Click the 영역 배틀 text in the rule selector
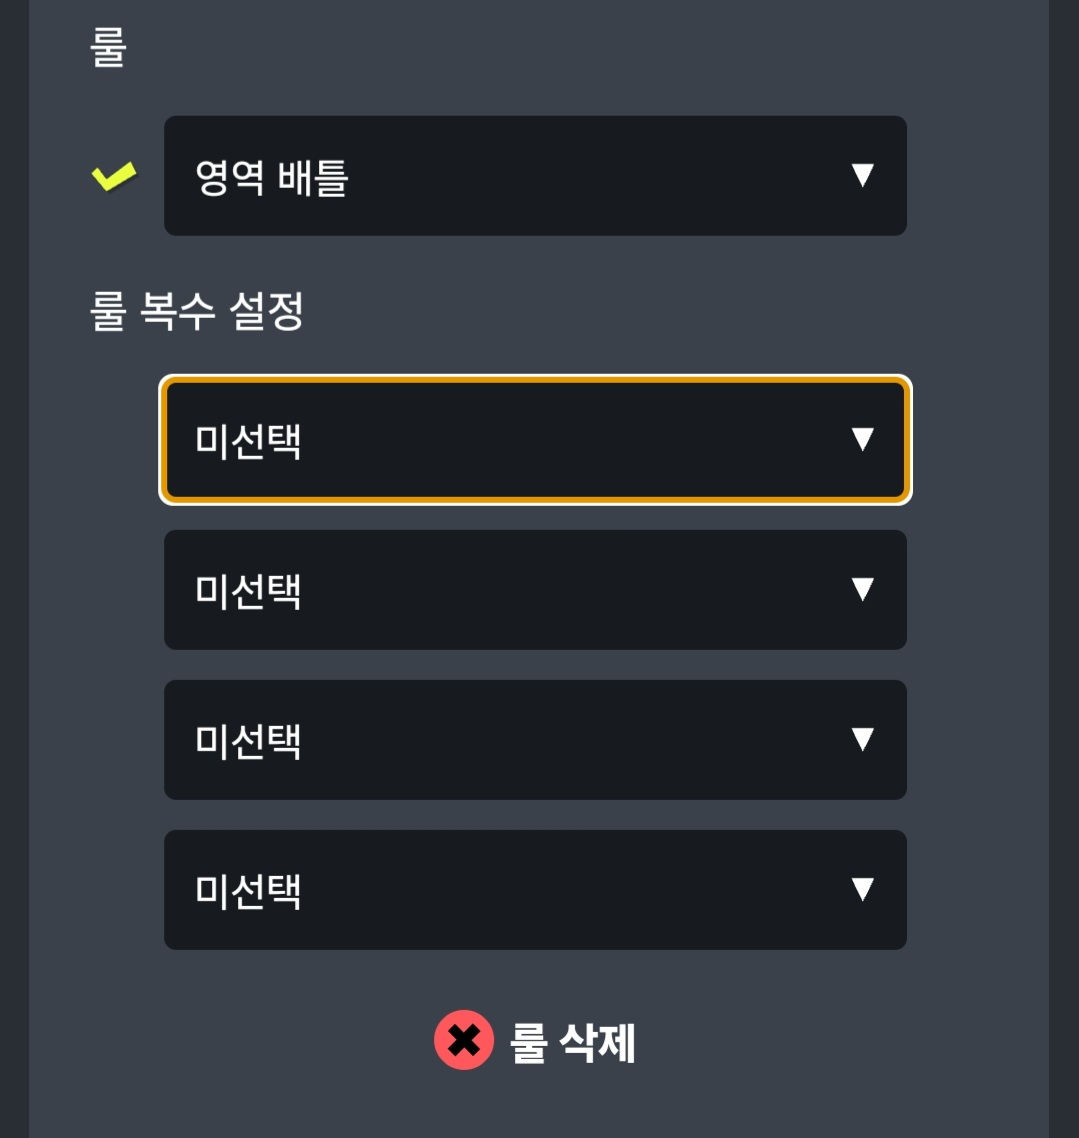 [x=271, y=178]
